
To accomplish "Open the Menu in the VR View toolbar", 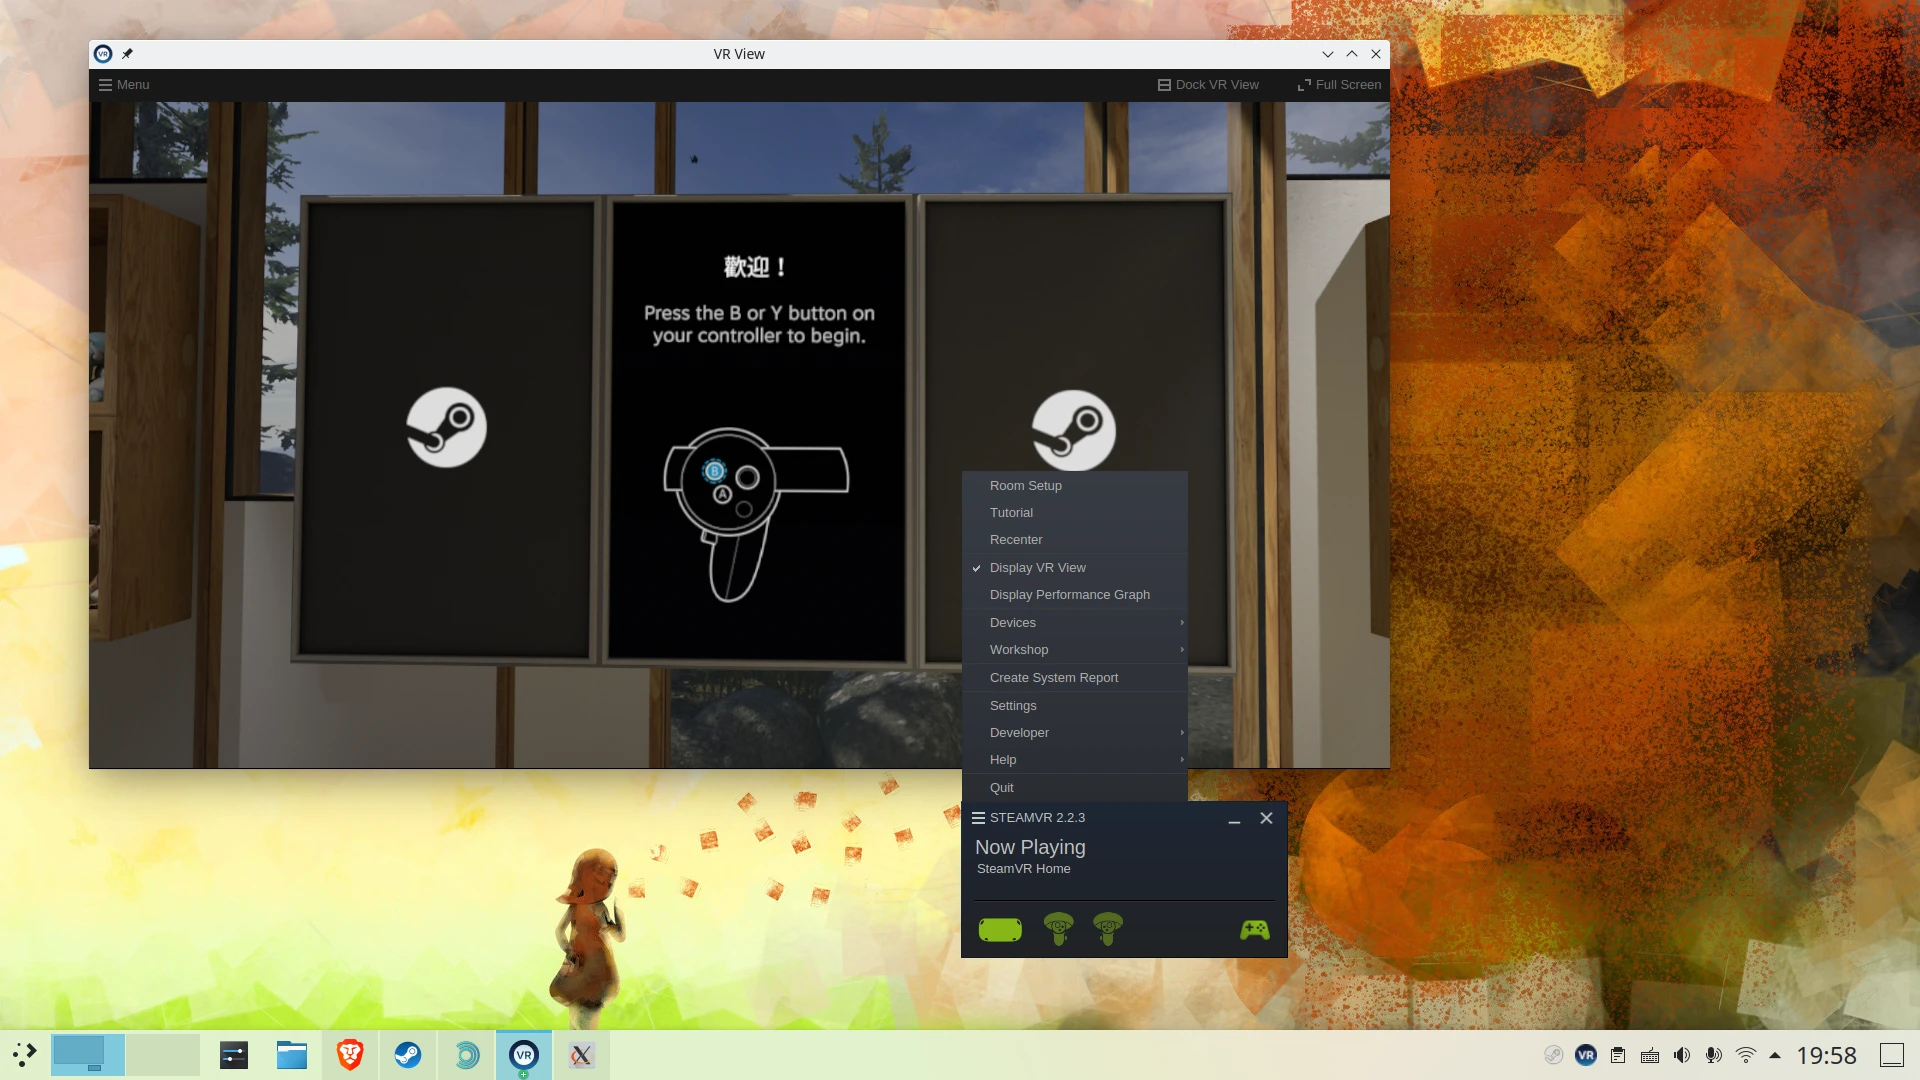I will point(124,85).
